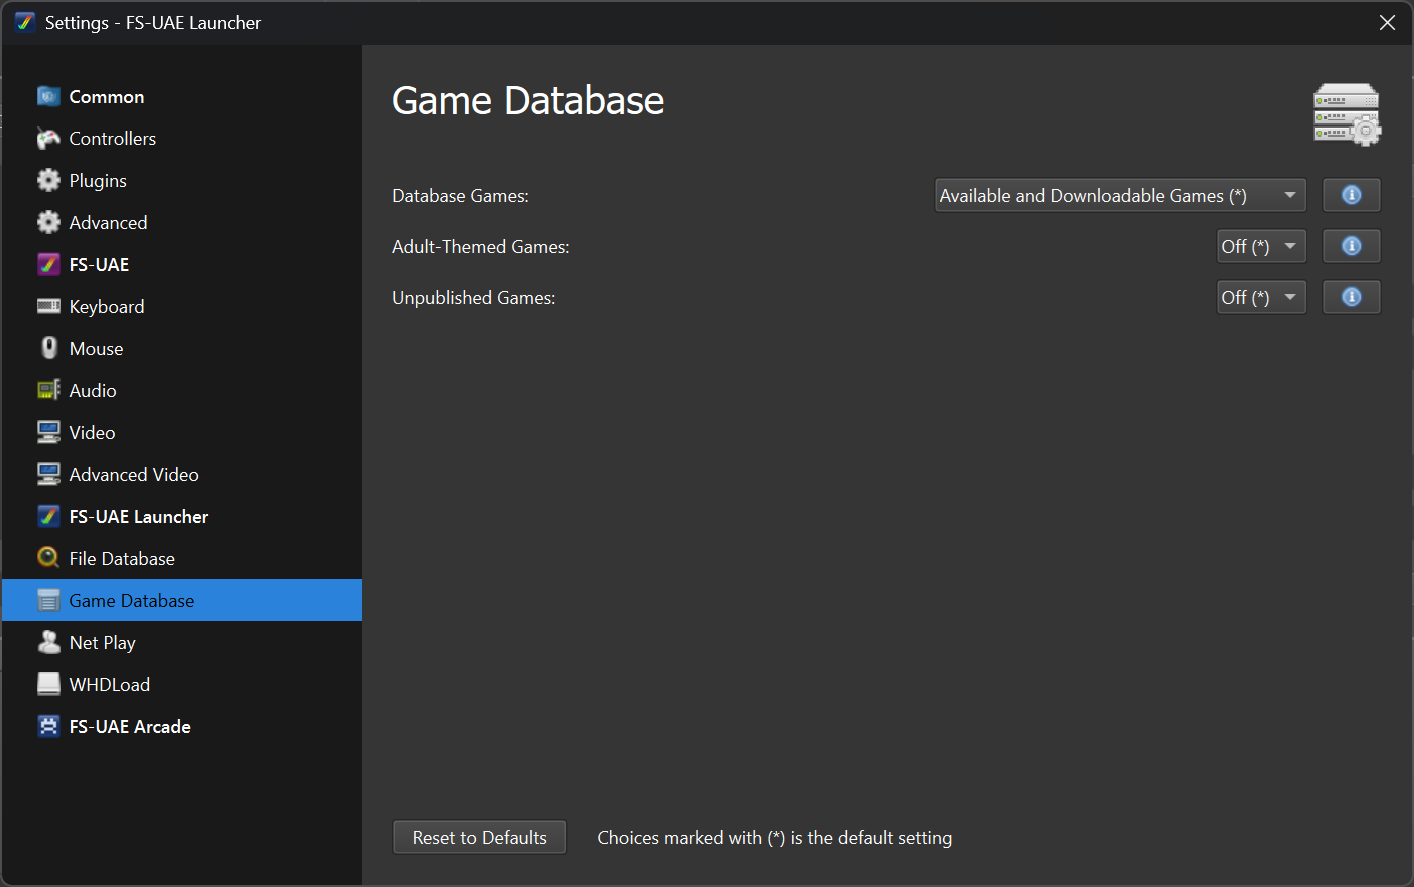Click the FS-UAE Arcade invader icon
1414x887 pixels.
click(x=48, y=726)
